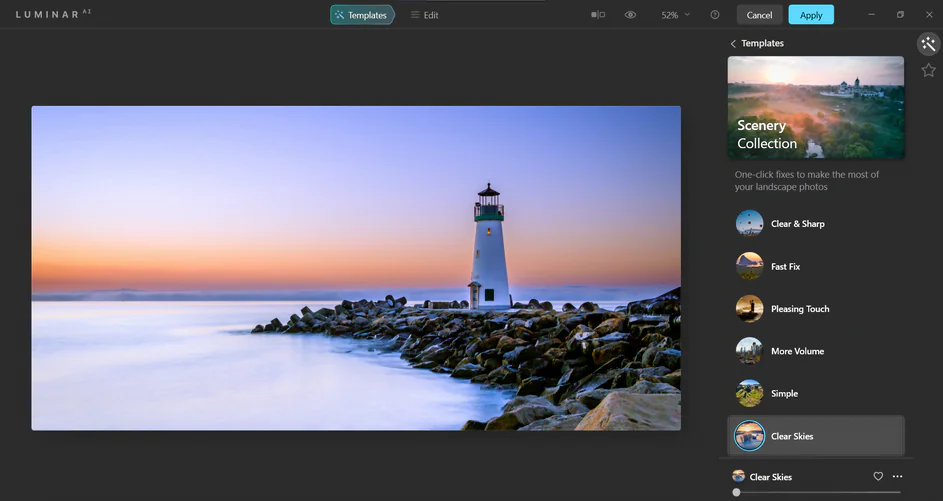
Task: Click the Scenery Collection banner thumbnail
Action: [x=815, y=107]
